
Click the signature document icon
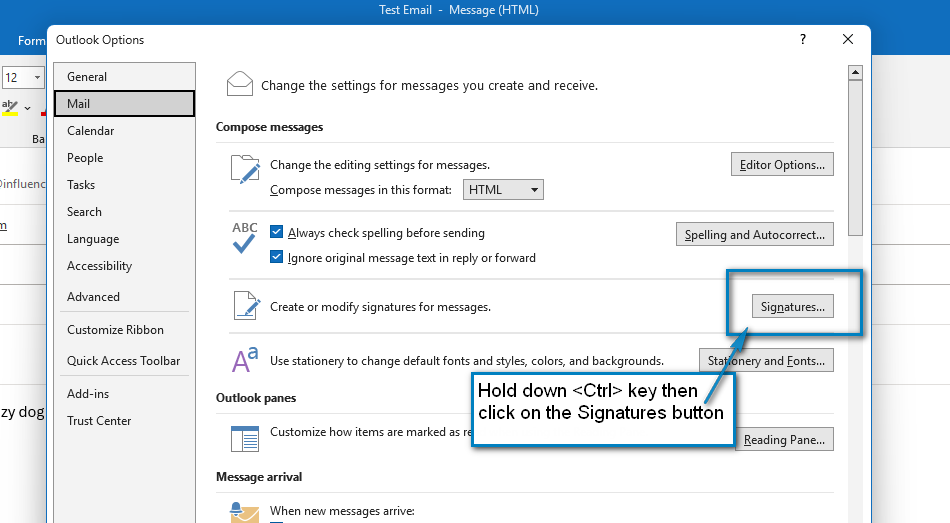[x=247, y=305]
